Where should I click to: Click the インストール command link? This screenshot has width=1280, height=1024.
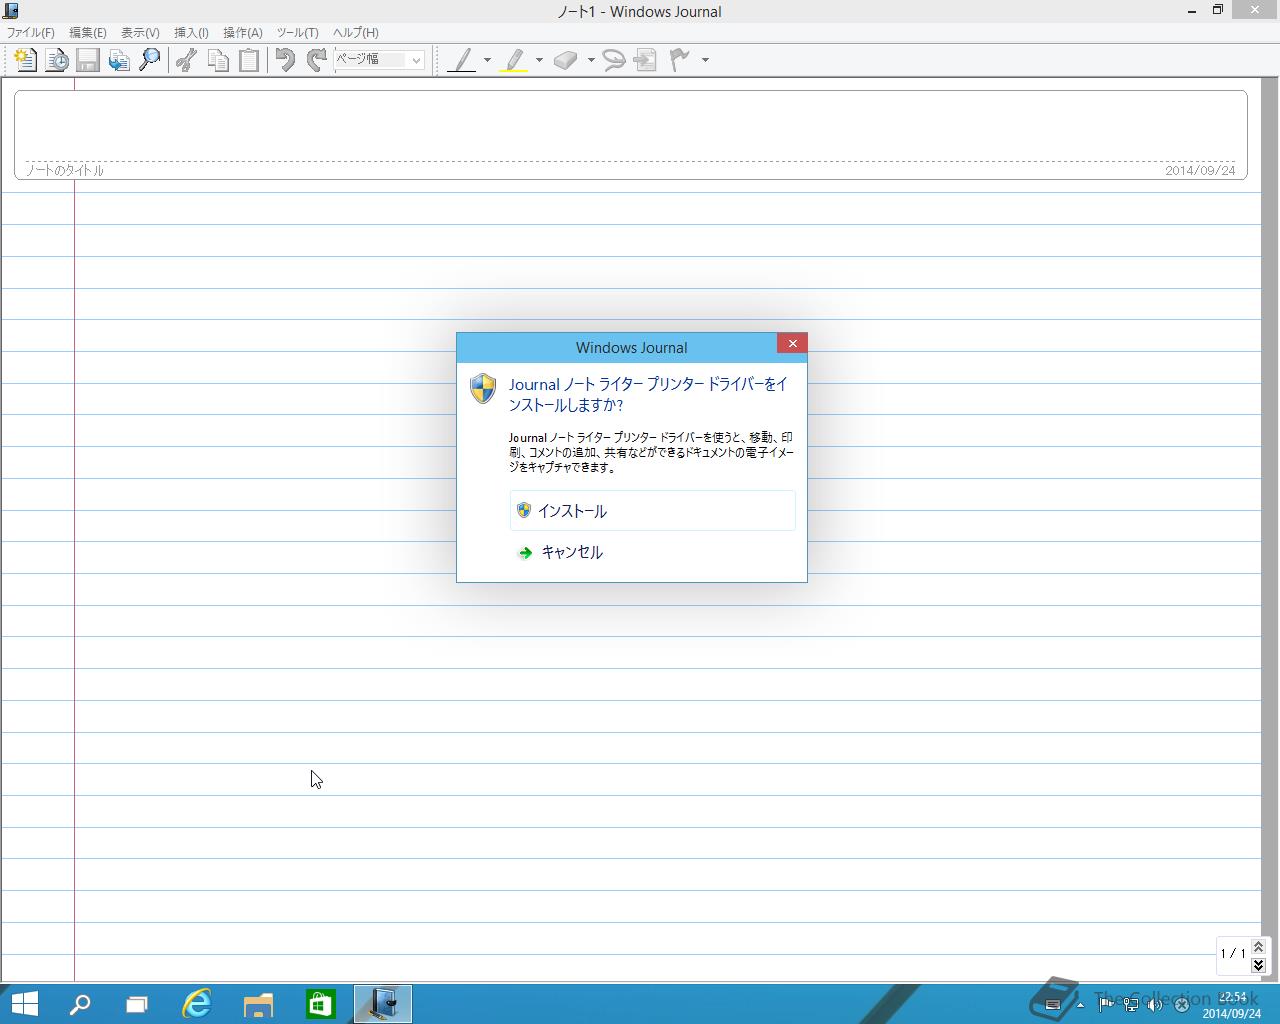(653, 511)
